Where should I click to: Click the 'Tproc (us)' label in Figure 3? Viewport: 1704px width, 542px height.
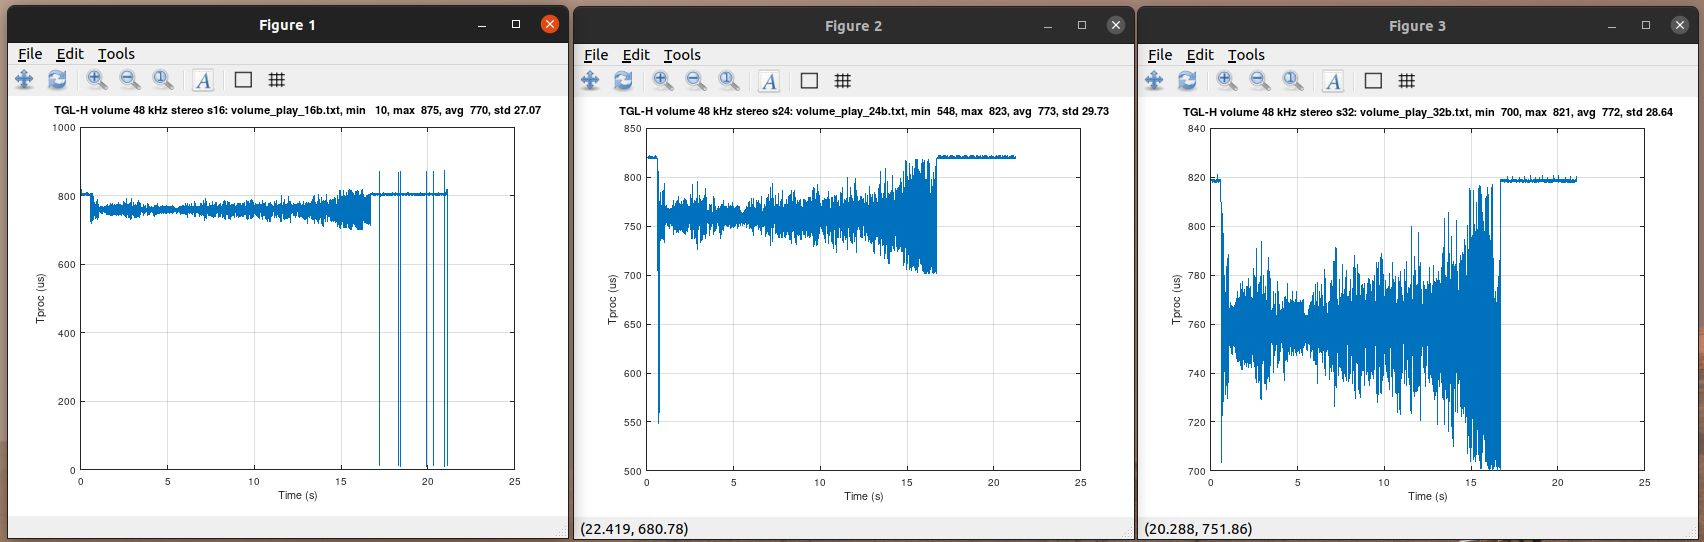(1176, 299)
